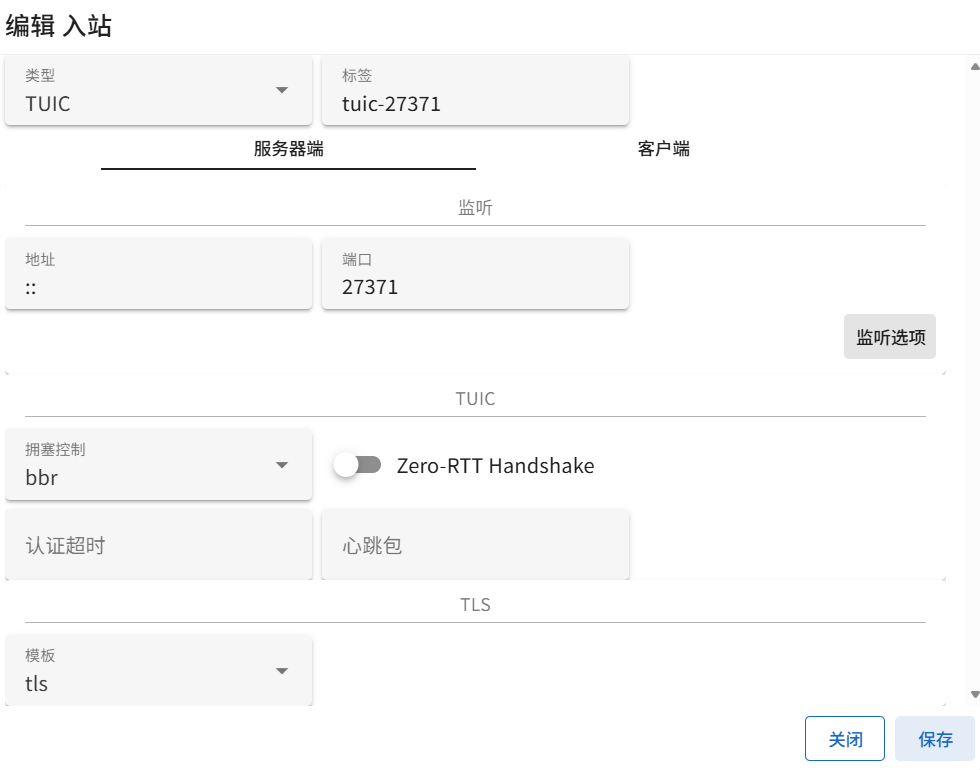Click the 心跳包 input field
The height and width of the screenshot is (770, 980).
(x=475, y=545)
